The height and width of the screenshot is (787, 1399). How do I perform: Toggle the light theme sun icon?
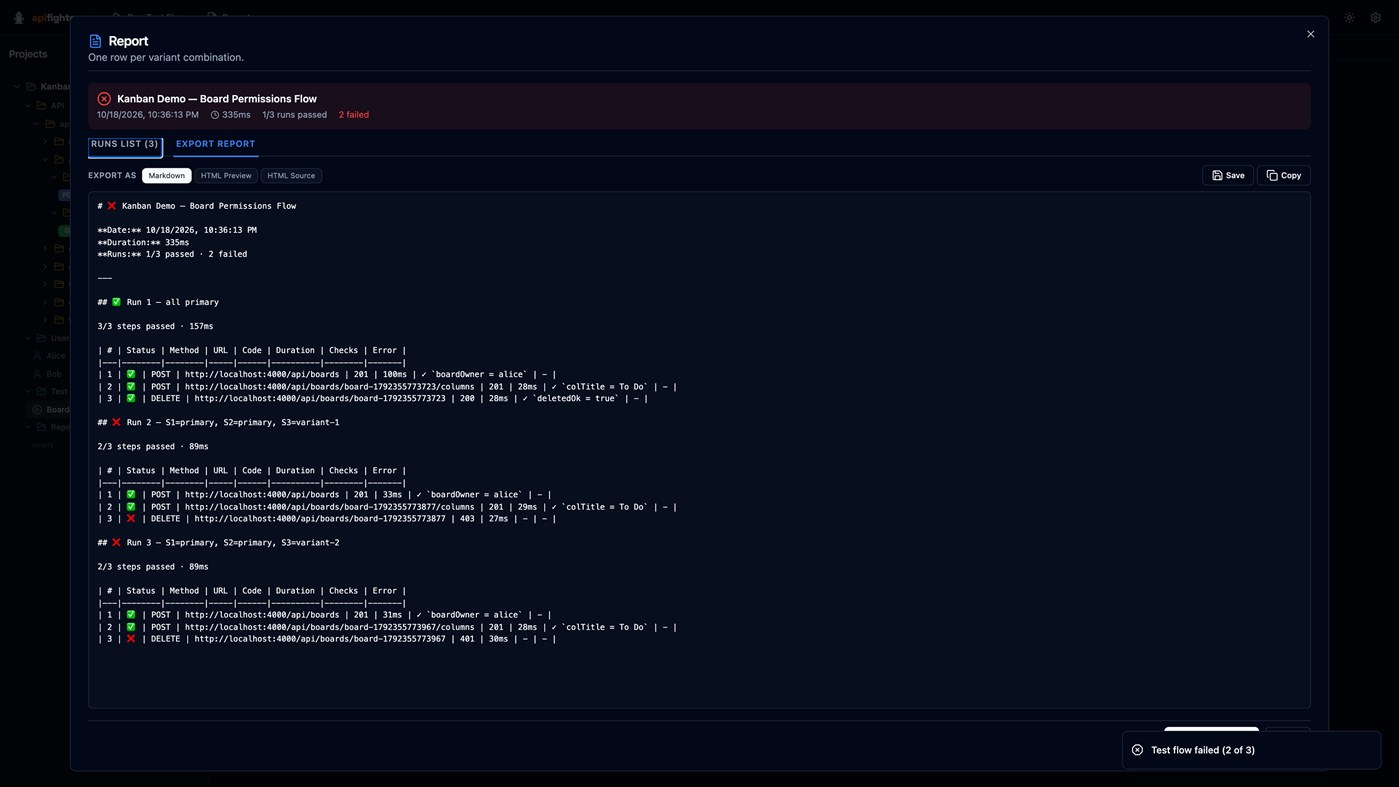coord(1349,18)
